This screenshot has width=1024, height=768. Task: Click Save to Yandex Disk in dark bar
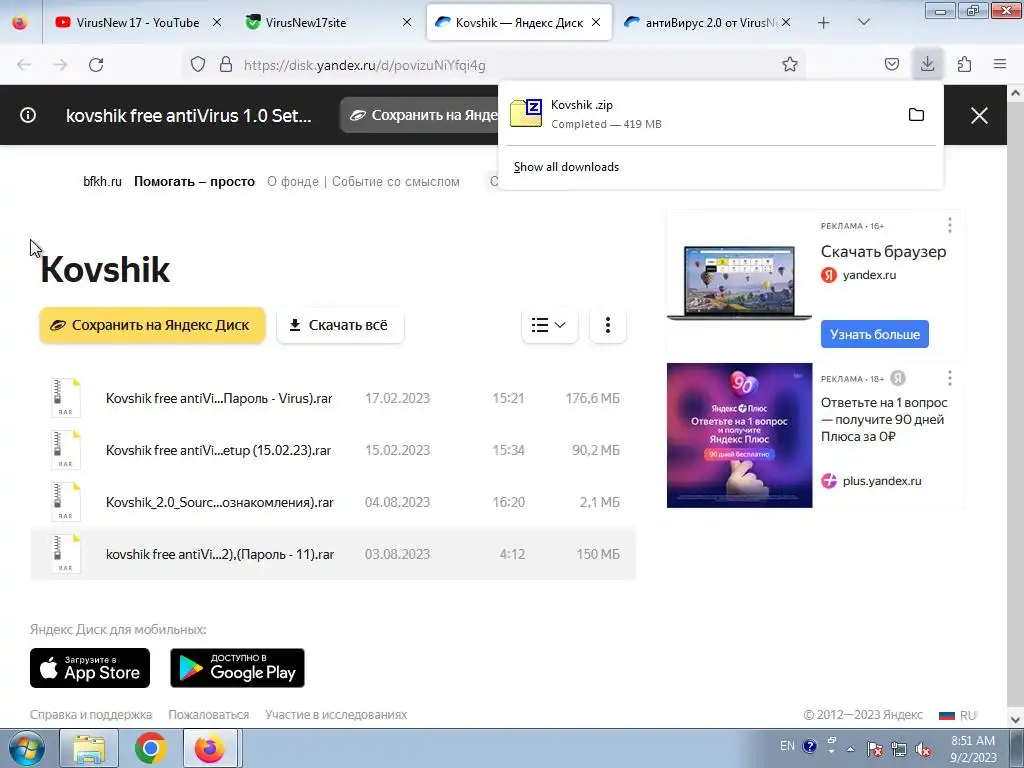click(x=419, y=115)
